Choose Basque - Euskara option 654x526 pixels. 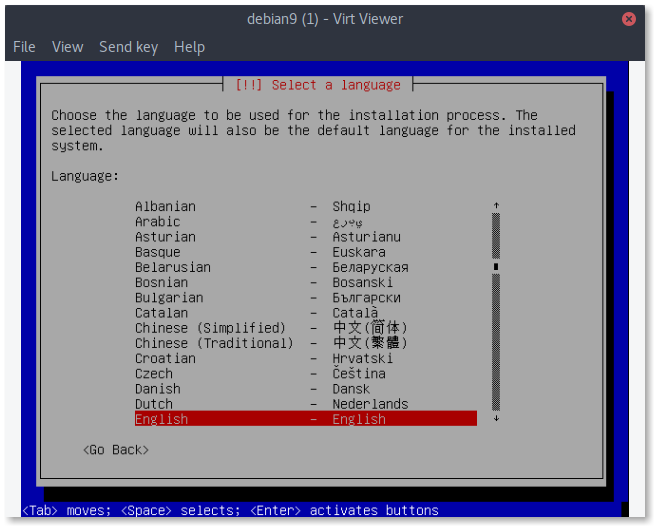pos(306,252)
